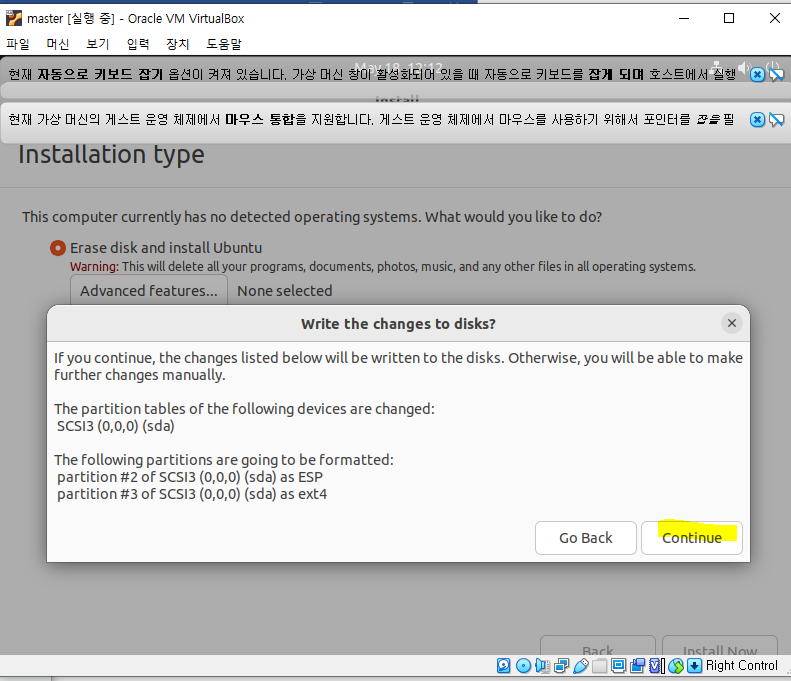
Task: Open the 보기 menu
Action: tap(97, 44)
